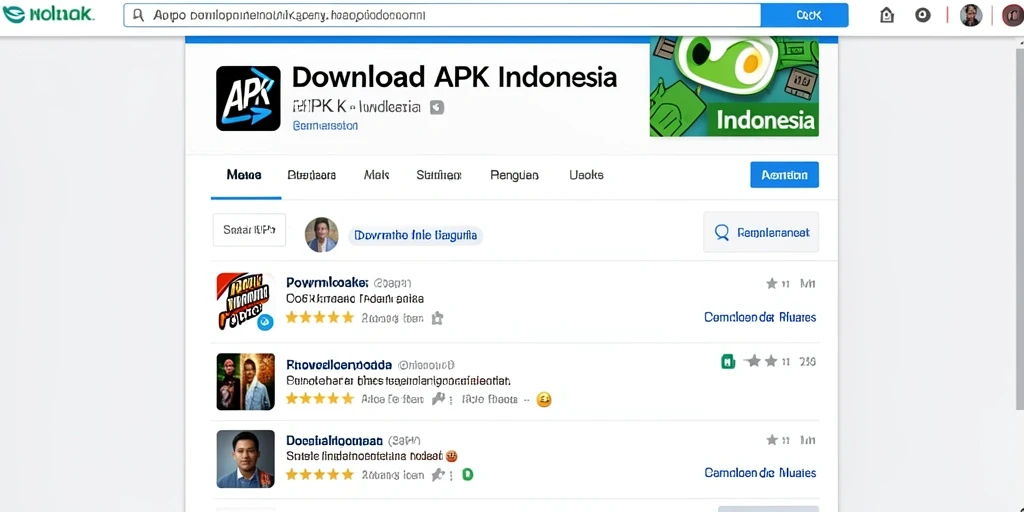Click the green square badge in Rhovedloemodda row

click(728, 361)
